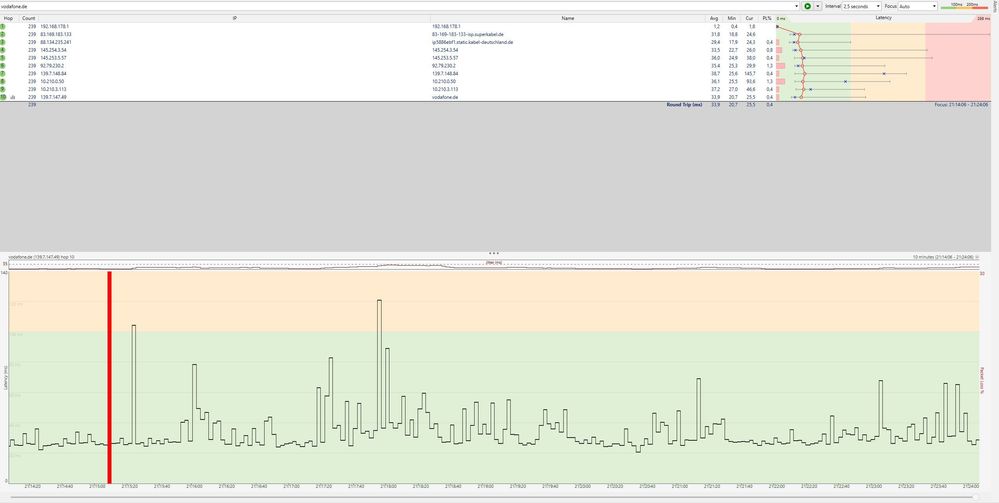
Task: Open the Alerts side tab
Action: click(x=995, y=5)
